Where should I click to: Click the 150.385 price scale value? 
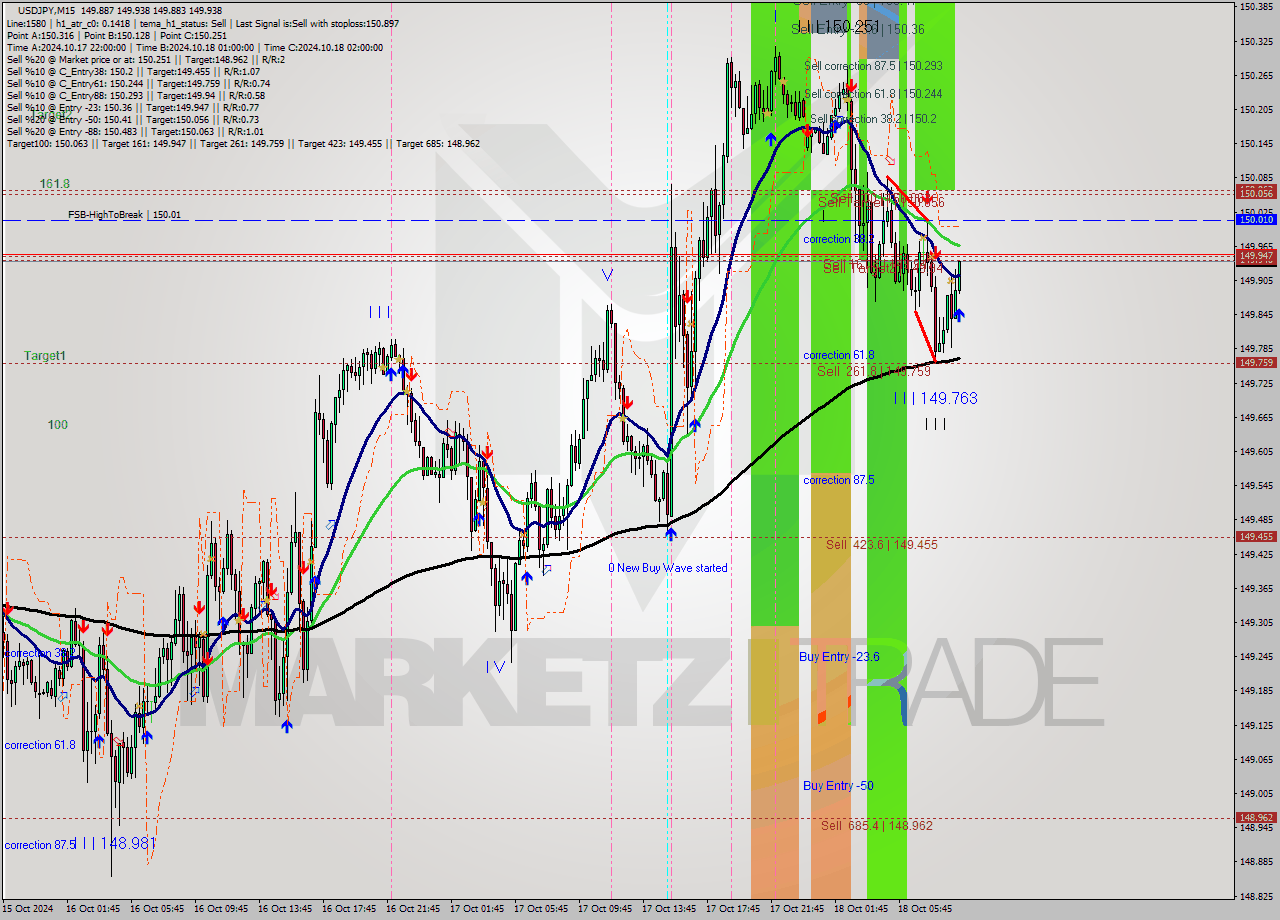(1256, 7)
